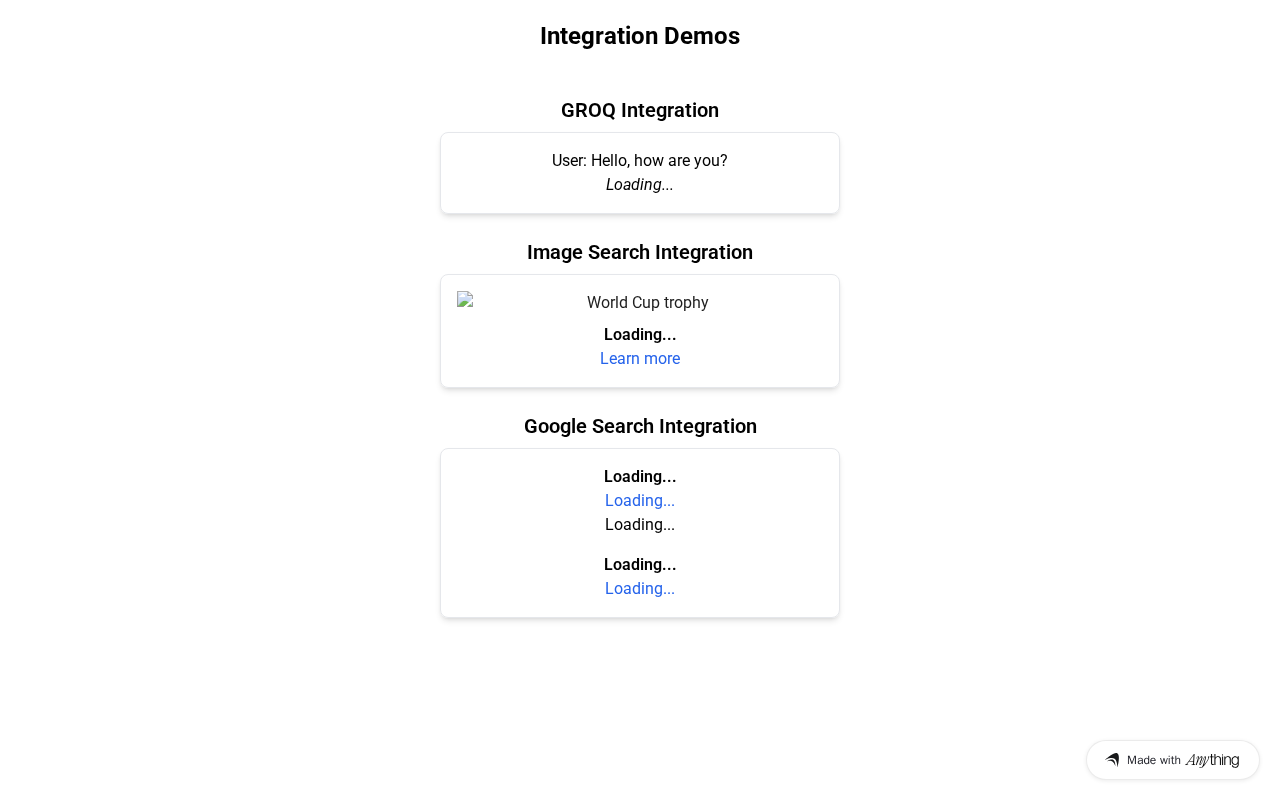Click the second bold Loading title in Google results
Image resolution: width=1280 pixels, height=800 pixels.
tap(640, 564)
